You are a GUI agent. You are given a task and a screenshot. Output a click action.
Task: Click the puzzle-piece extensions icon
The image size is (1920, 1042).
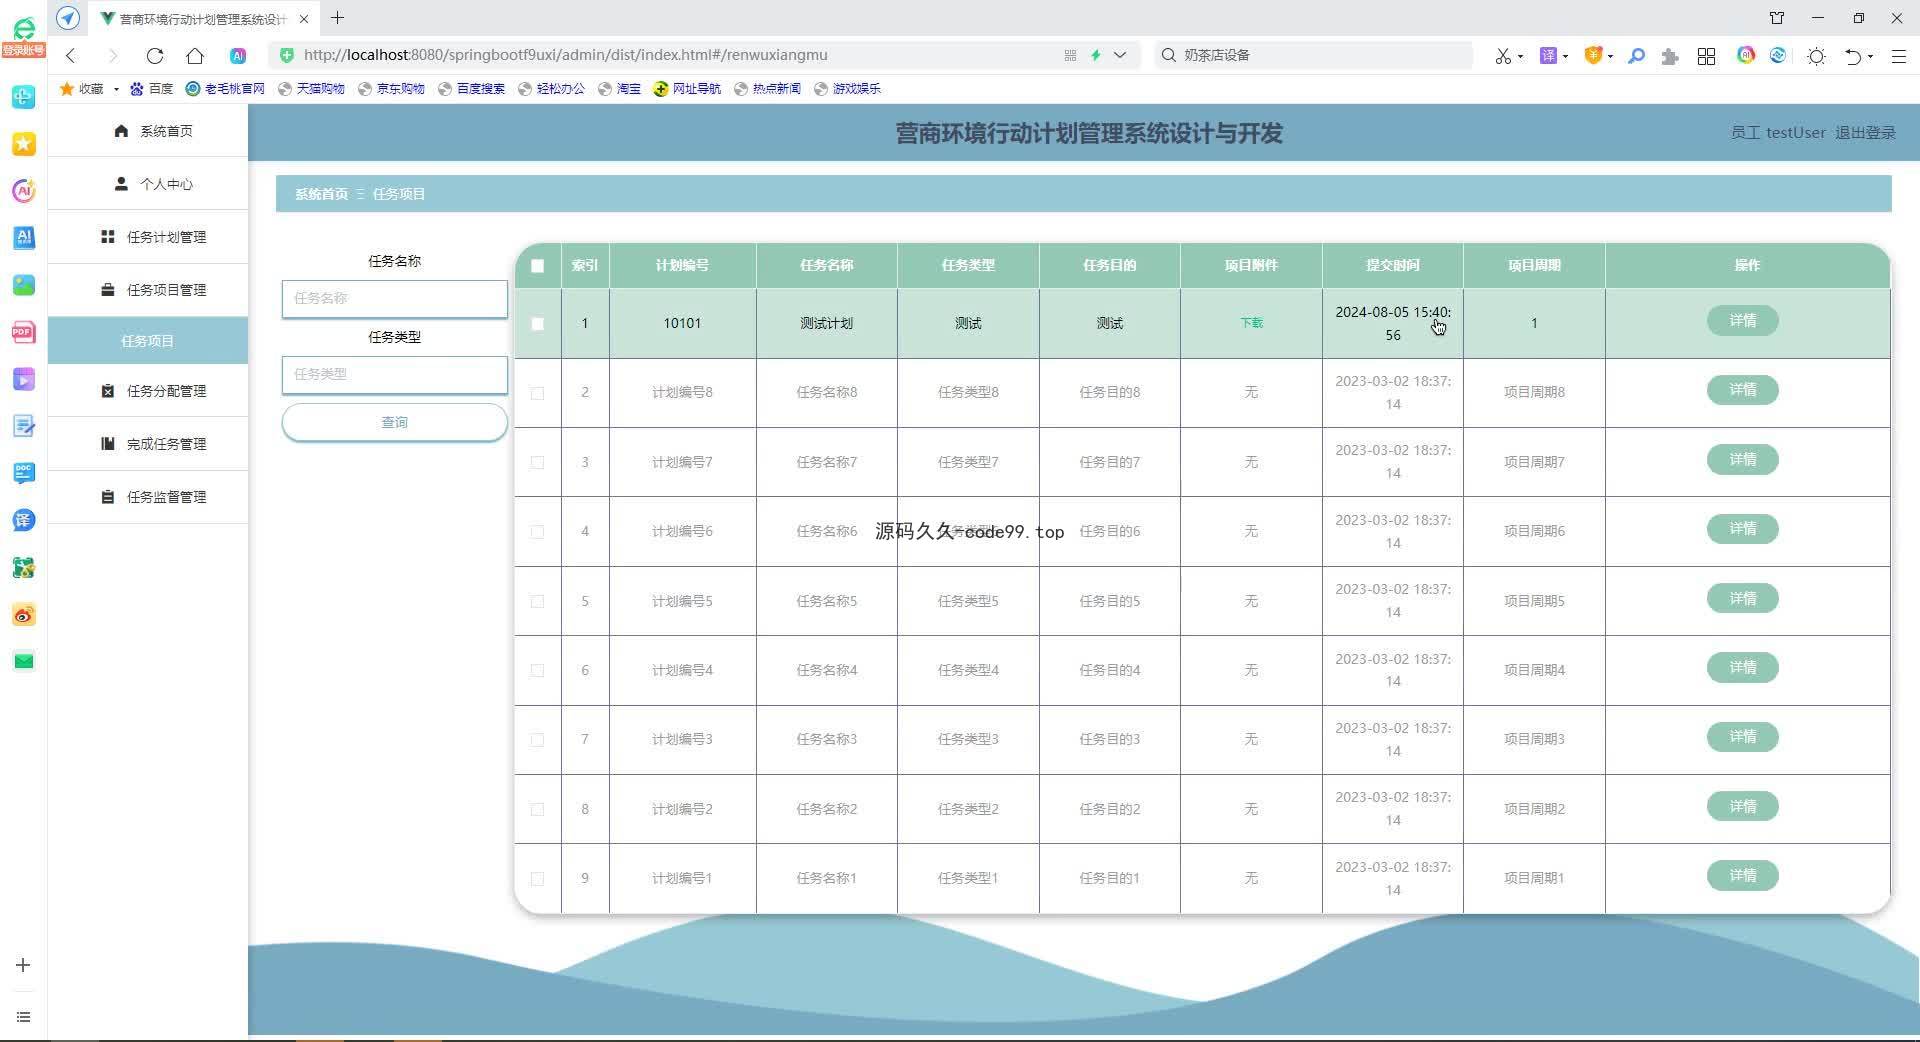click(1669, 56)
